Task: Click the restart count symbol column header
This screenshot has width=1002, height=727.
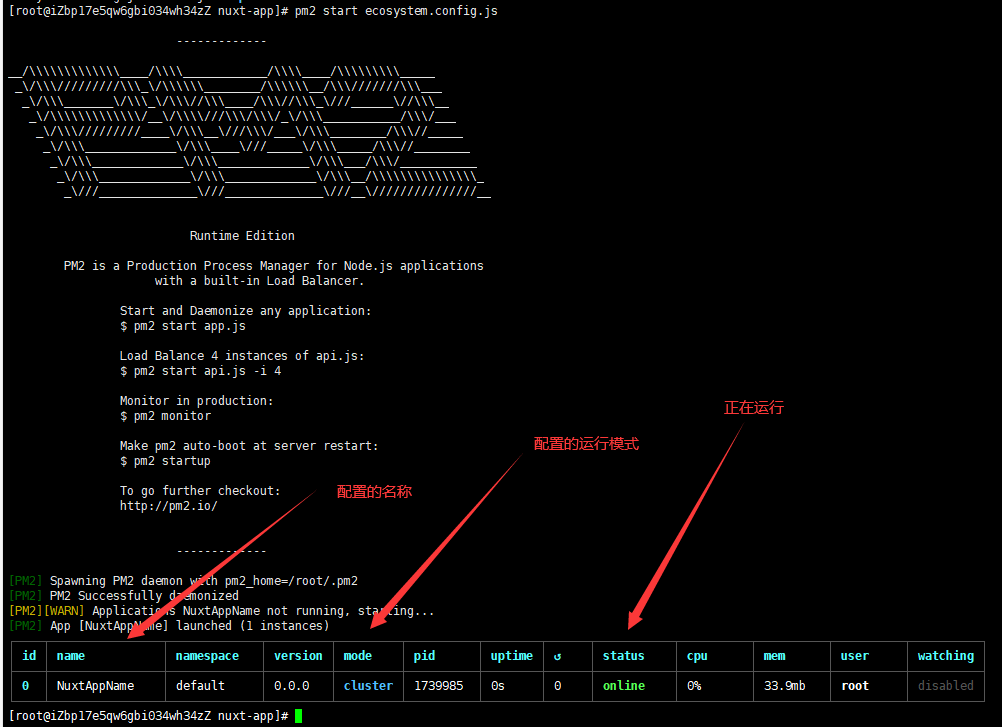Action: [x=558, y=656]
